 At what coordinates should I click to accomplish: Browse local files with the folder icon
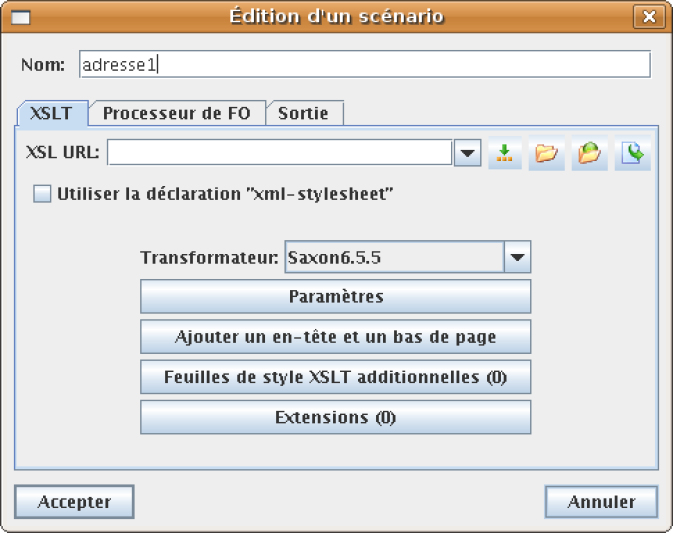(546, 153)
